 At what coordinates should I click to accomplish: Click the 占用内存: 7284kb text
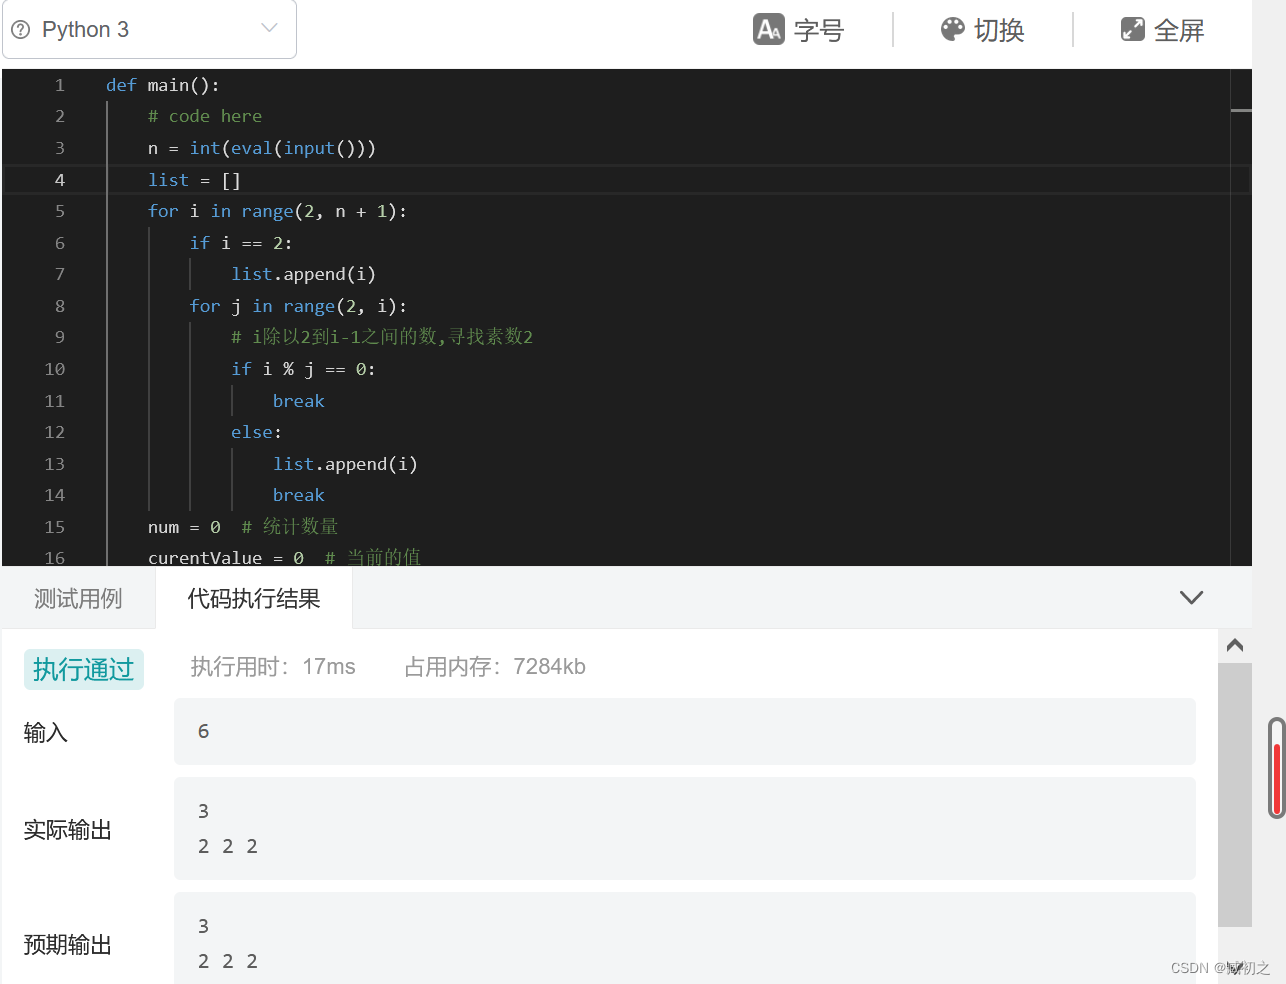tap(495, 667)
